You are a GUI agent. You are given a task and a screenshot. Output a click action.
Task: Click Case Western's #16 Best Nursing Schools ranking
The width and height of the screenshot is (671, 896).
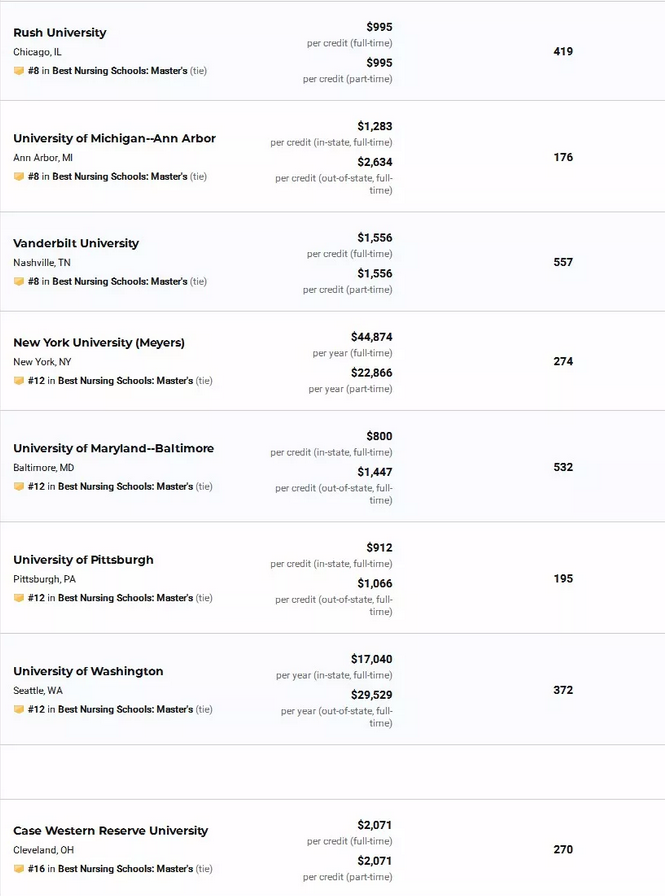click(x=120, y=869)
